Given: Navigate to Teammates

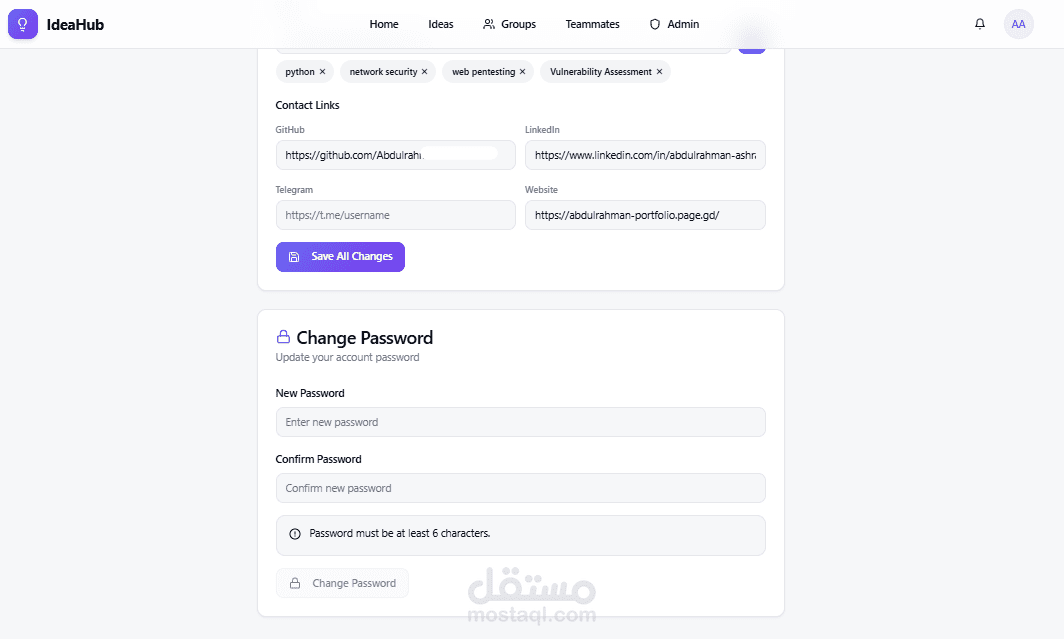Looking at the screenshot, I should point(592,24).
